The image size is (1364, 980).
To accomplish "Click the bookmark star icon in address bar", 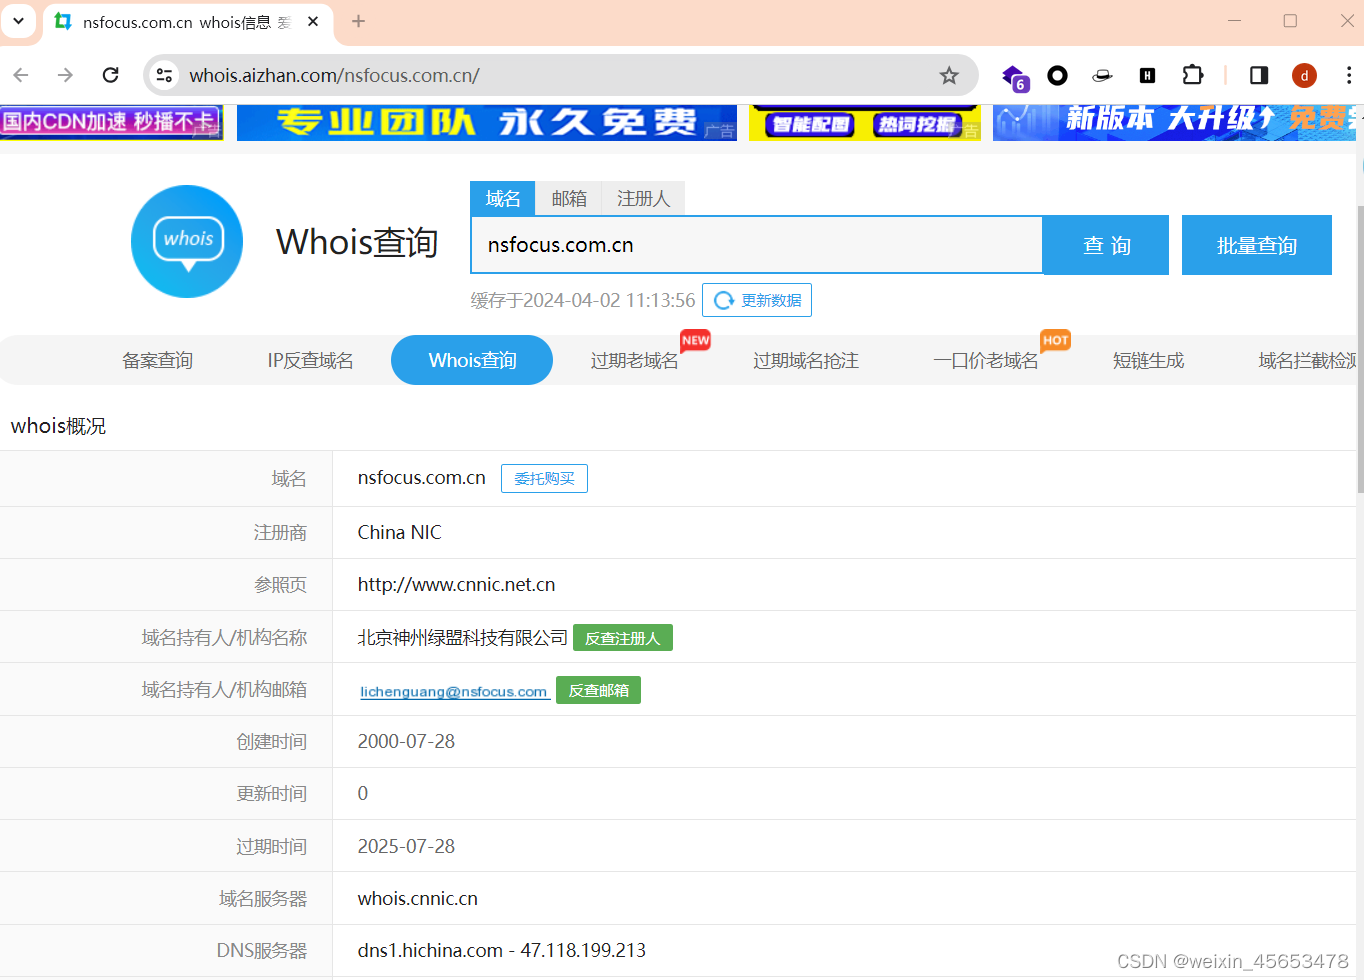I will pos(949,75).
